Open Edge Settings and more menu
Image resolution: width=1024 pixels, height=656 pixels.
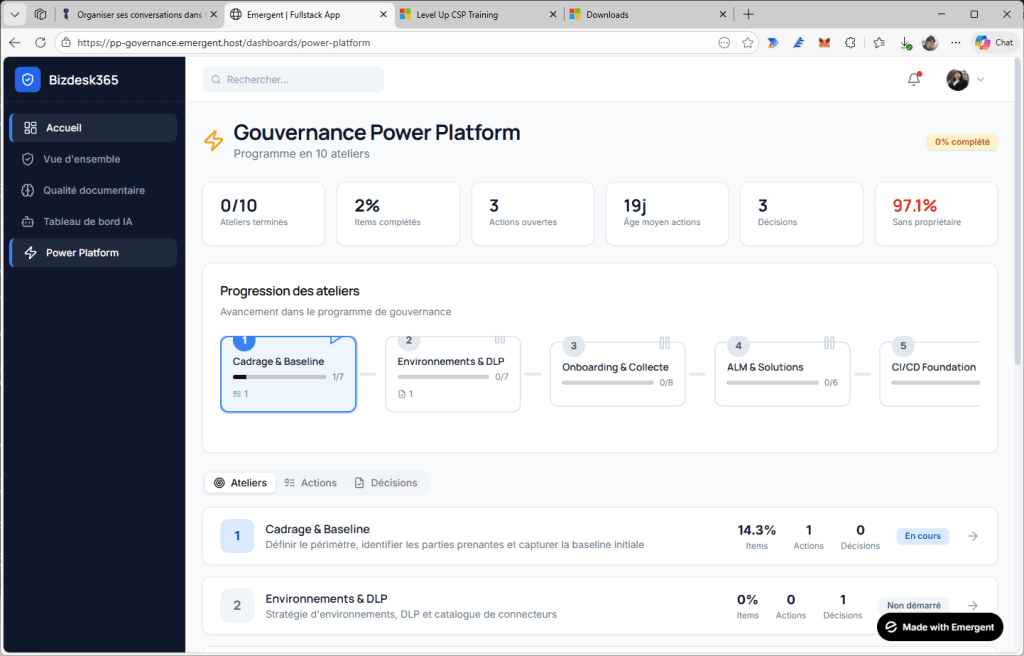(x=956, y=43)
